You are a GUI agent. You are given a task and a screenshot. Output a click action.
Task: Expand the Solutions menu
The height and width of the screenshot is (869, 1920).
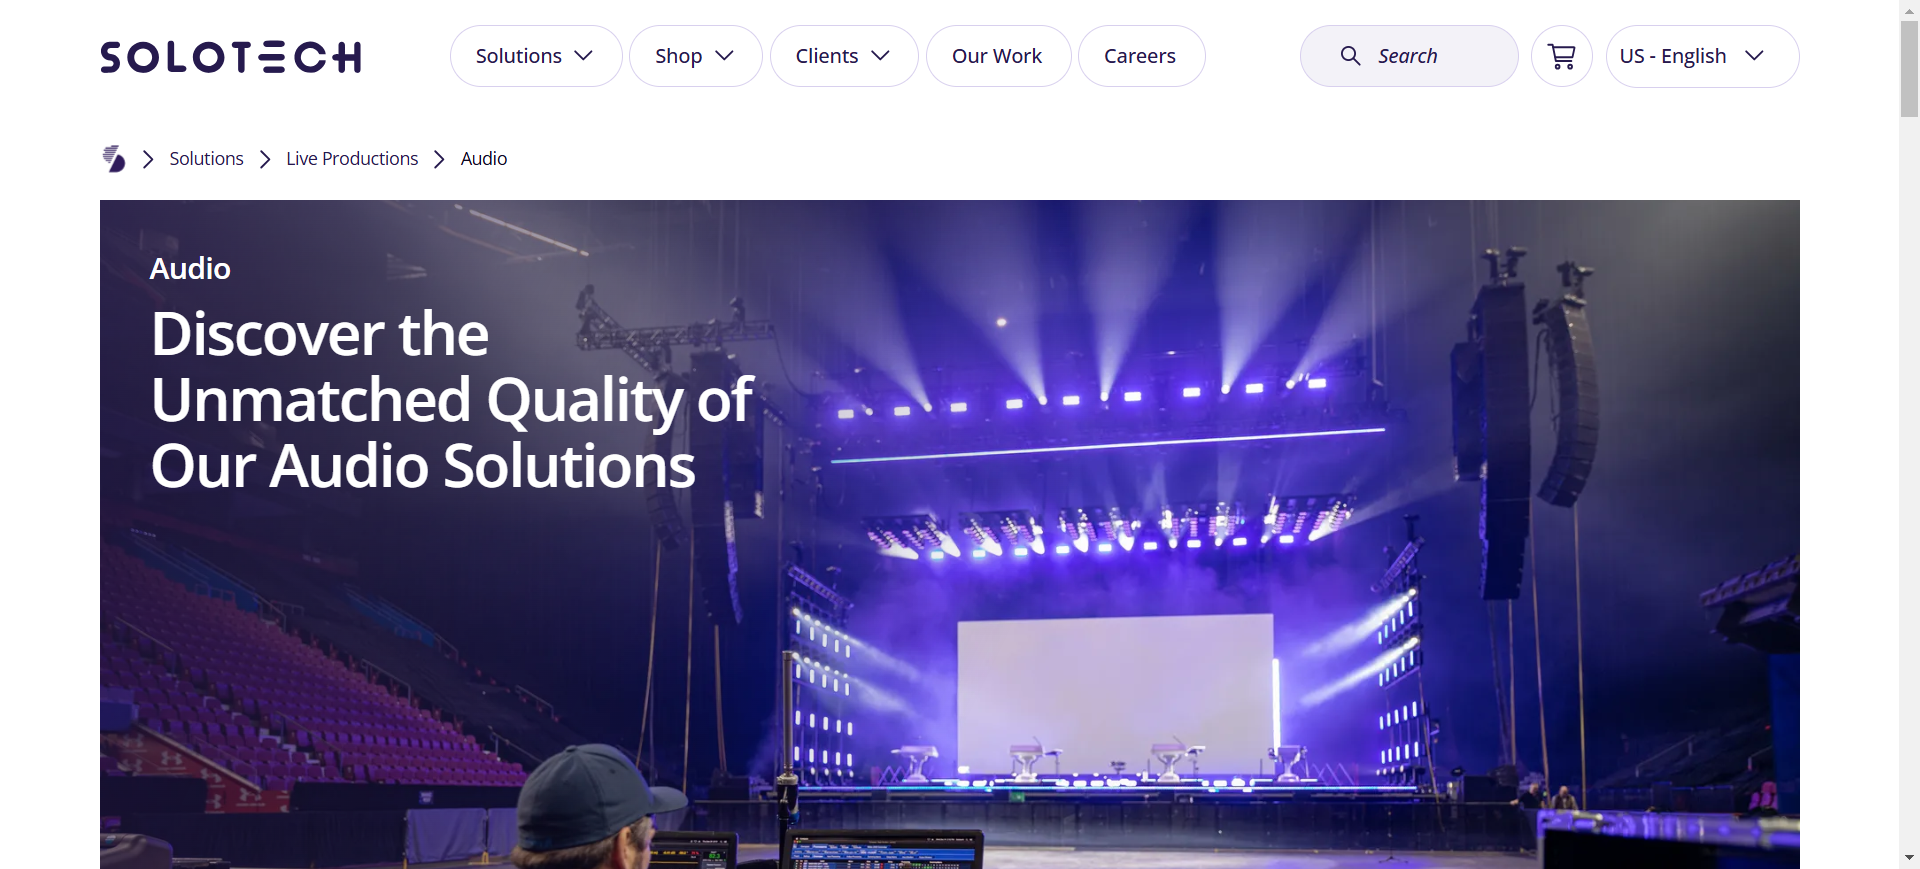pyautogui.click(x=536, y=56)
